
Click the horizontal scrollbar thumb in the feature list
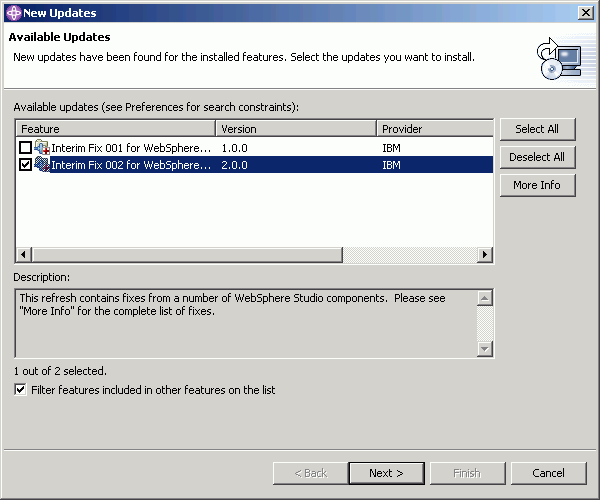(x=187, y=254)
